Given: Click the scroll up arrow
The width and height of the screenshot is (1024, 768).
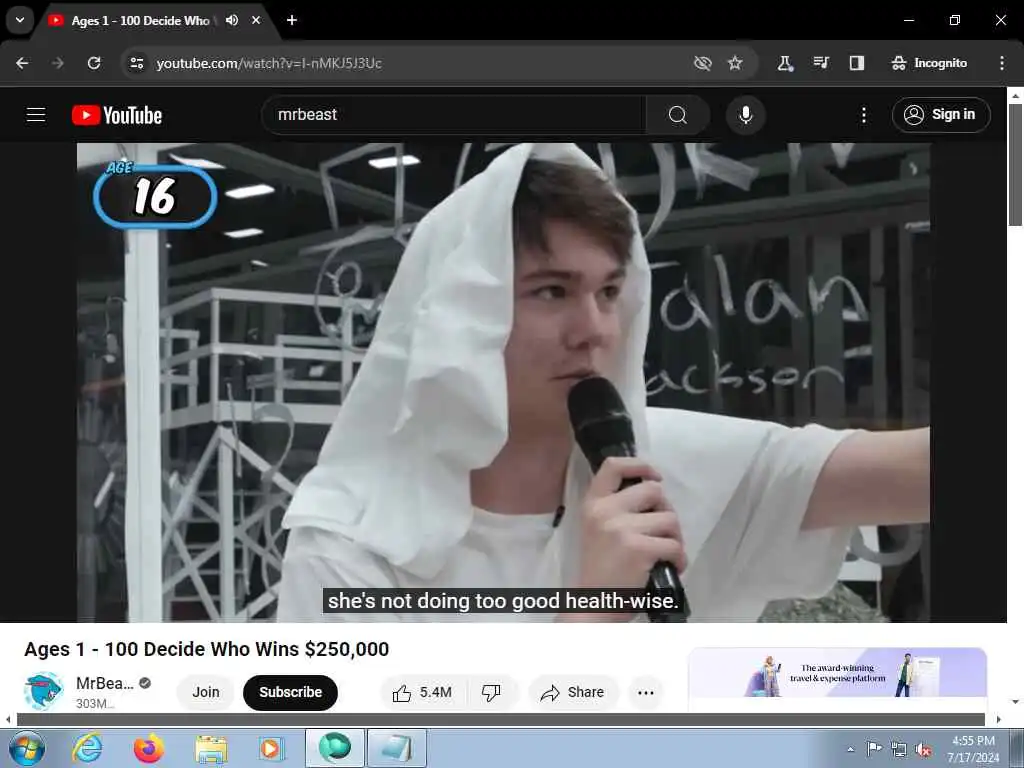Looking at the screenshot, I should coord(1015,95).
